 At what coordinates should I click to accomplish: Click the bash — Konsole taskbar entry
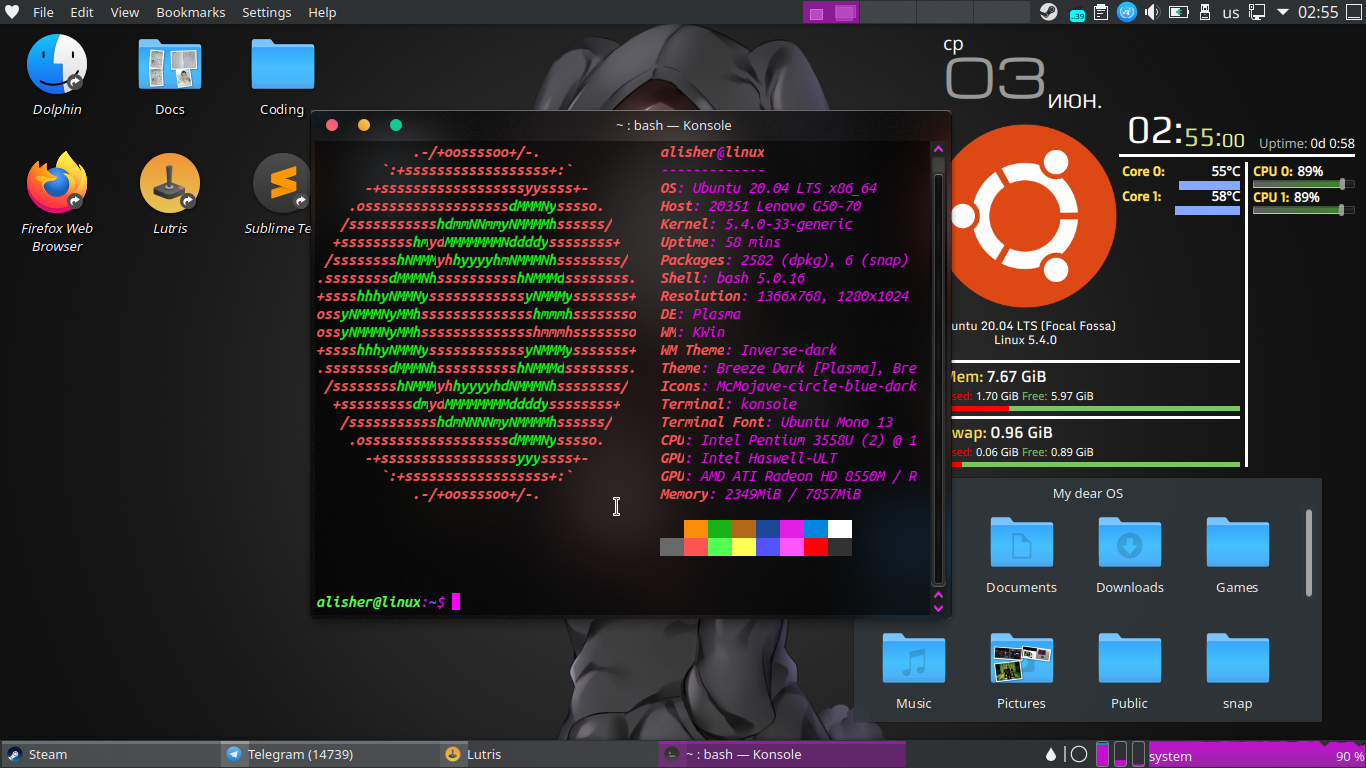782,754
